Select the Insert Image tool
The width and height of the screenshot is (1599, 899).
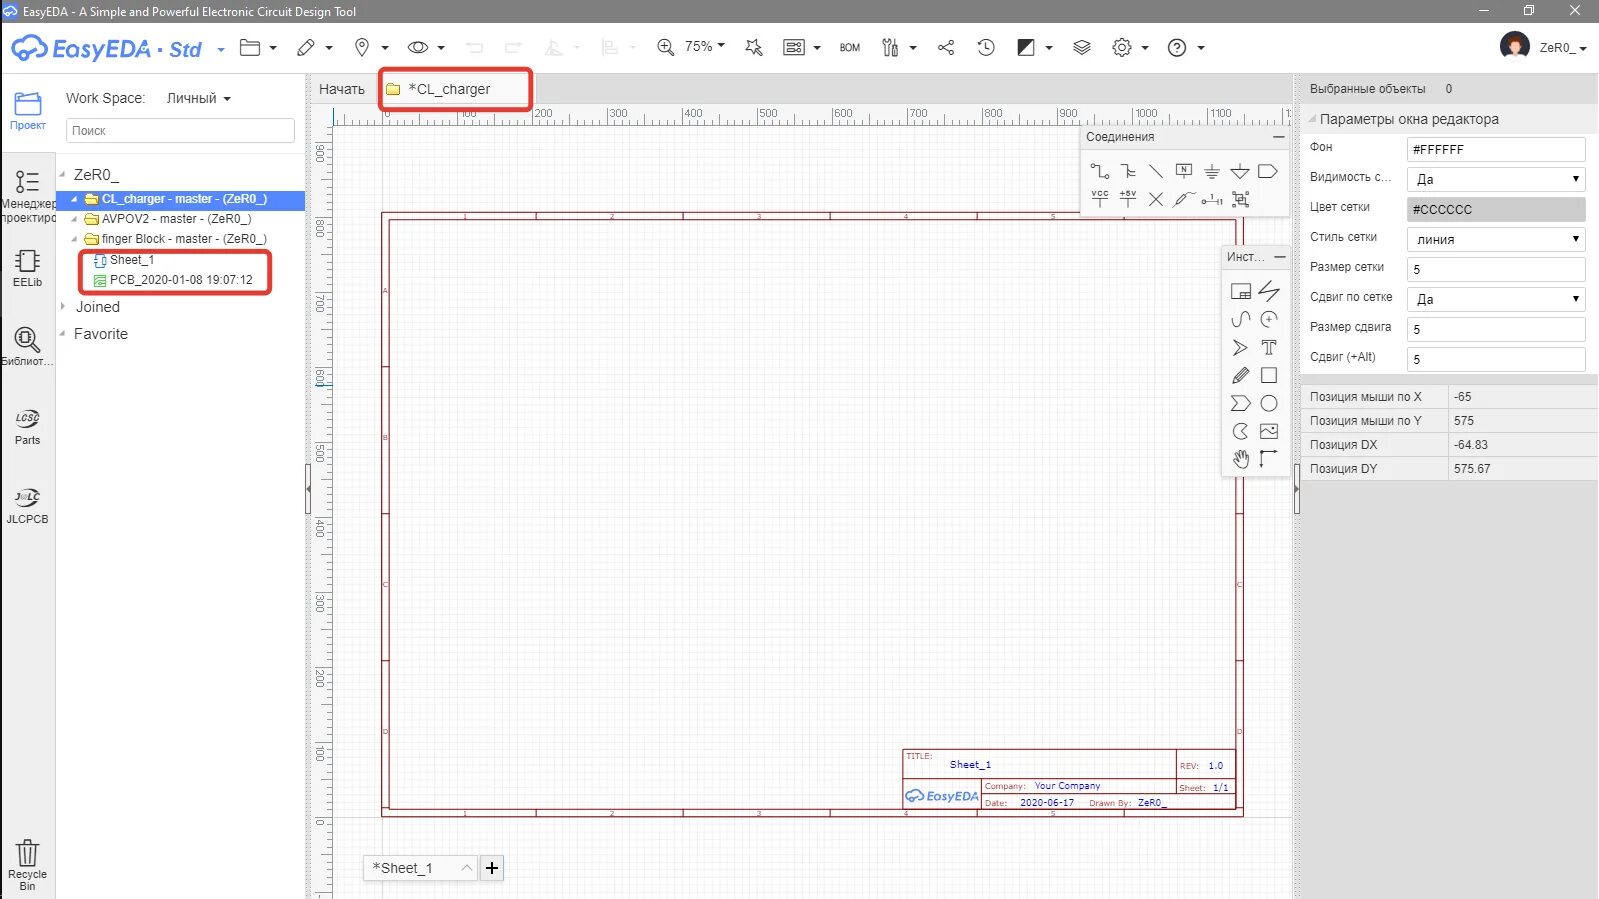click(x=1269, y=431)
